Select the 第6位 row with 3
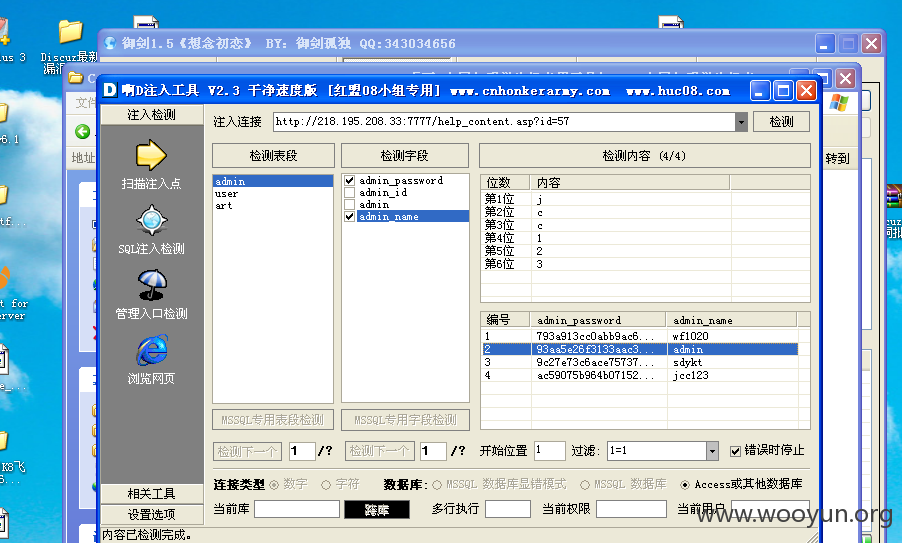The width and height of the screenshot is (902, 543). click(607, 264)
